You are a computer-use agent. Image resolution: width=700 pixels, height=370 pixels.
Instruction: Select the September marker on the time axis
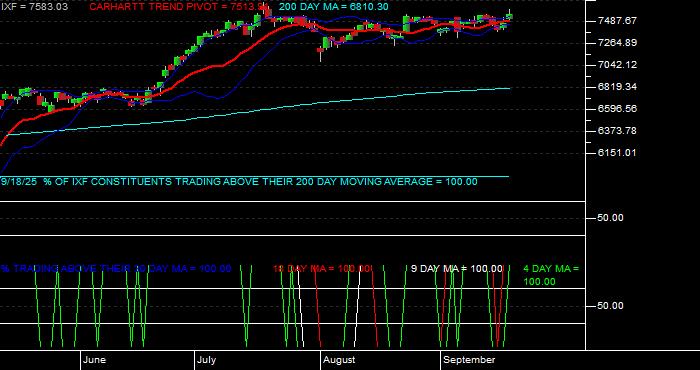469,360
